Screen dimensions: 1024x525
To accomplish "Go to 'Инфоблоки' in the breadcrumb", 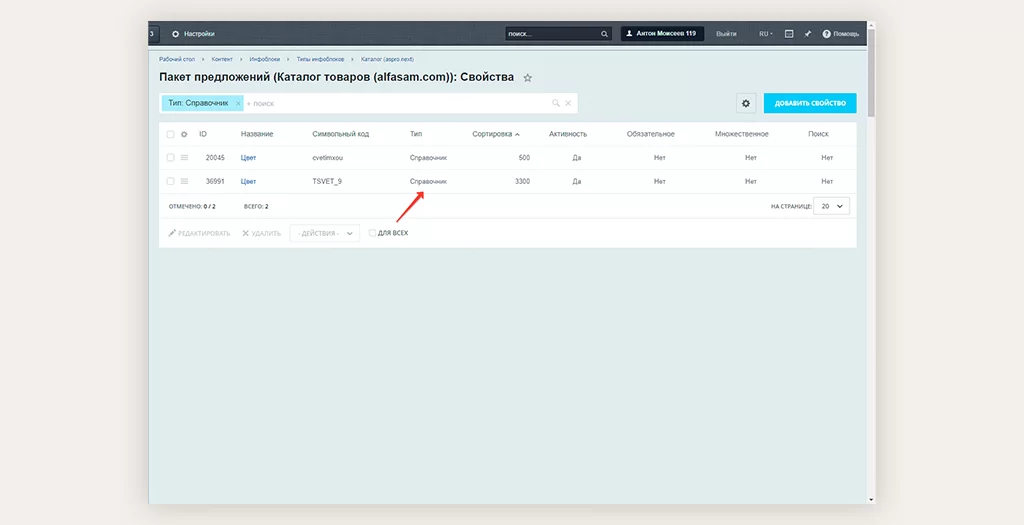I will tap(267, 60).
